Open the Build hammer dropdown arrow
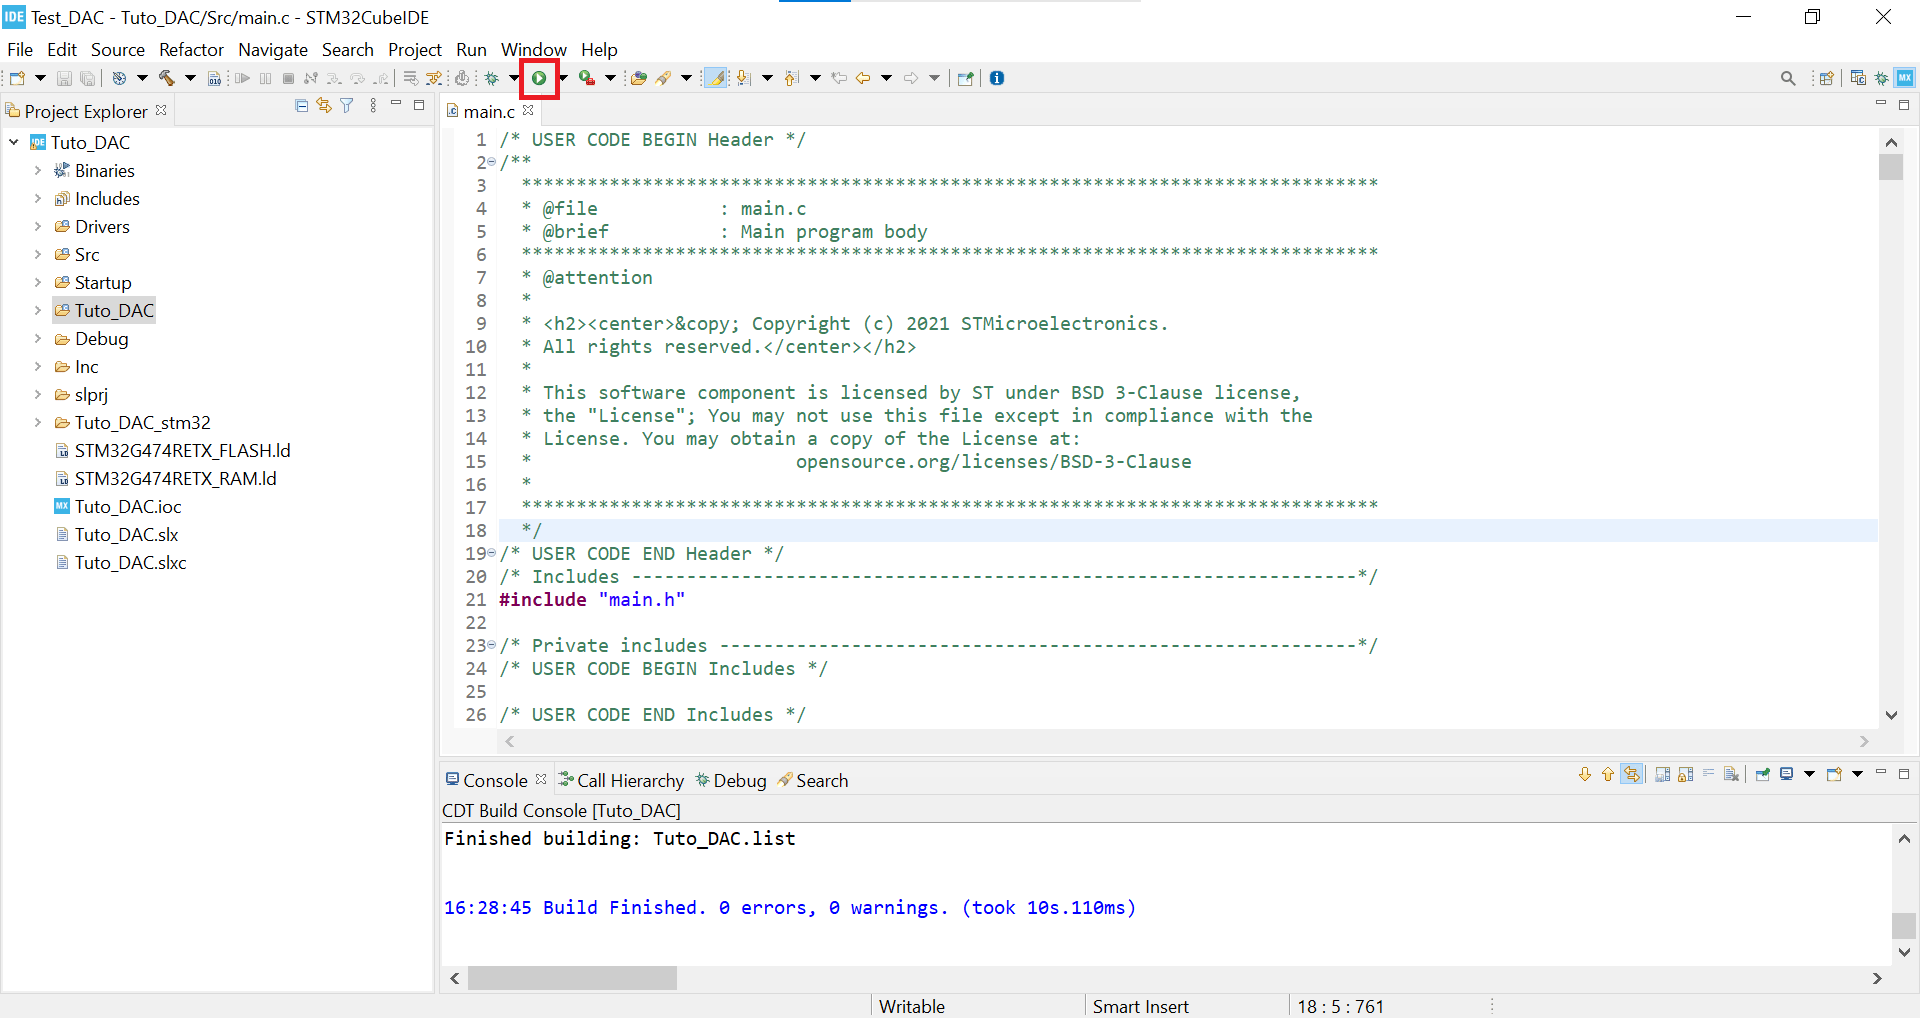Image resolution: width=1920 pixels, height=1018 pixels. click(190, 78)
